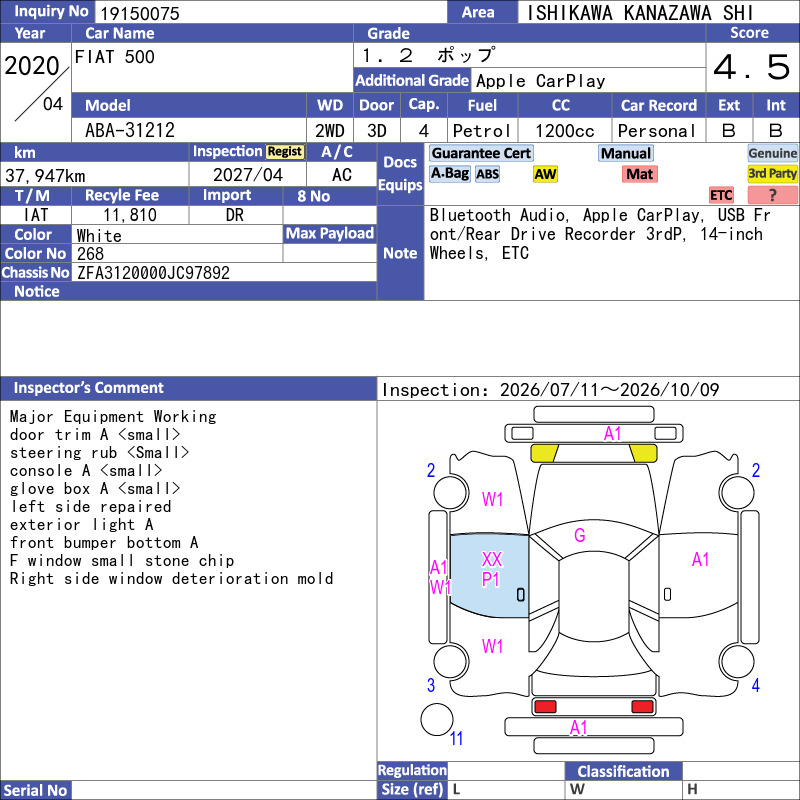
Task: Click the red Mat badge
Action: (x=639, y=174)
